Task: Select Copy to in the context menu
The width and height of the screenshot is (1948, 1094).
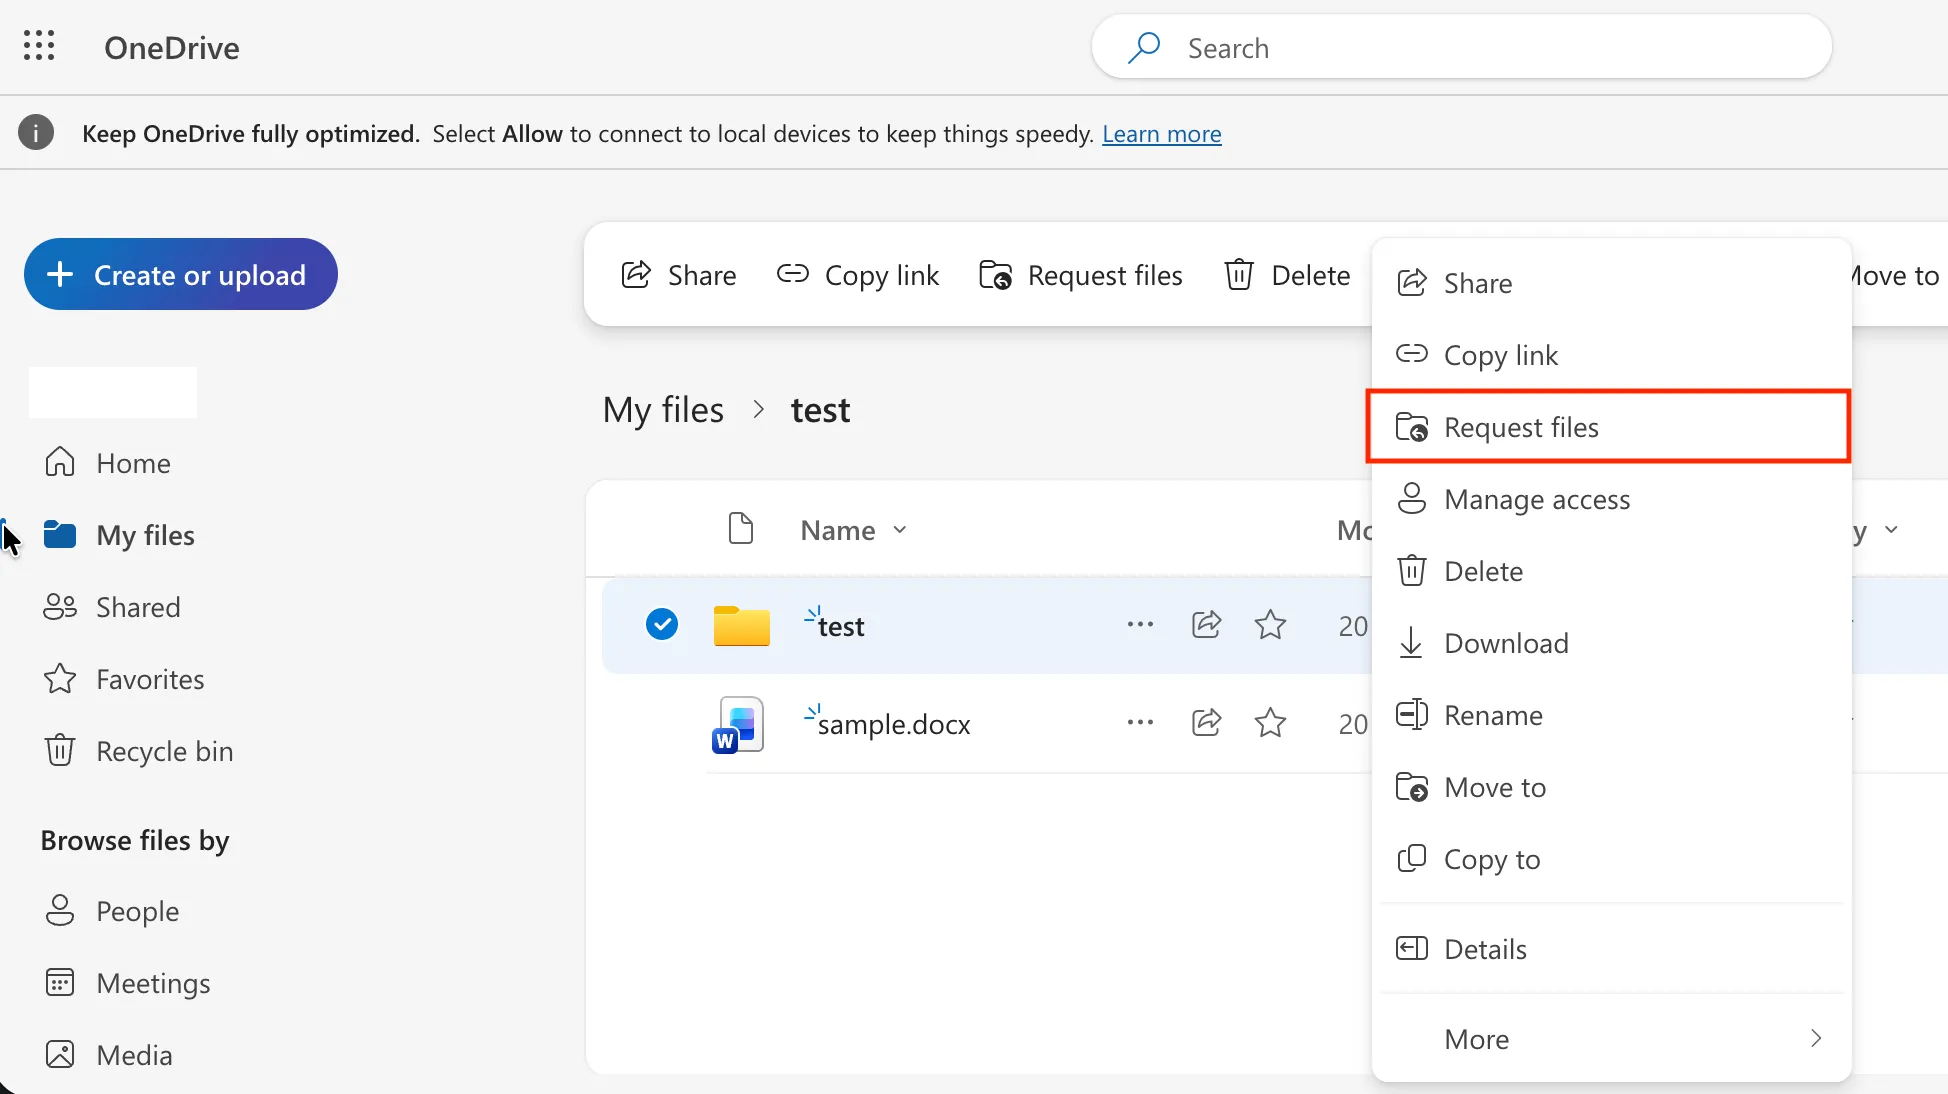Action: [x=1611, y=859]
